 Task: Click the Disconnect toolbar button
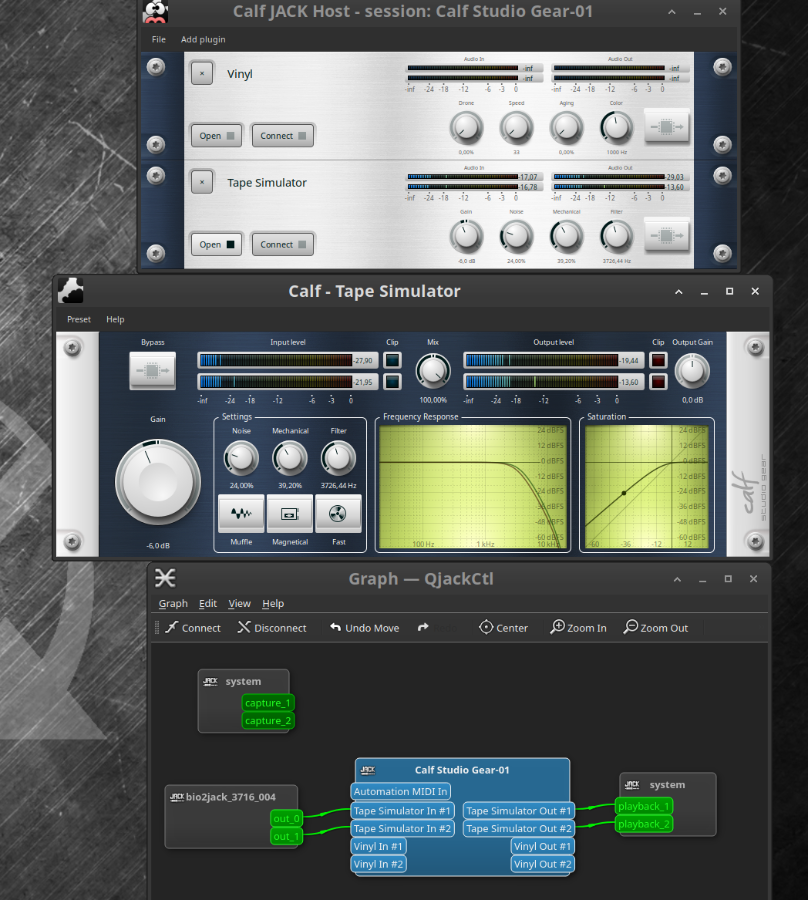272,628
